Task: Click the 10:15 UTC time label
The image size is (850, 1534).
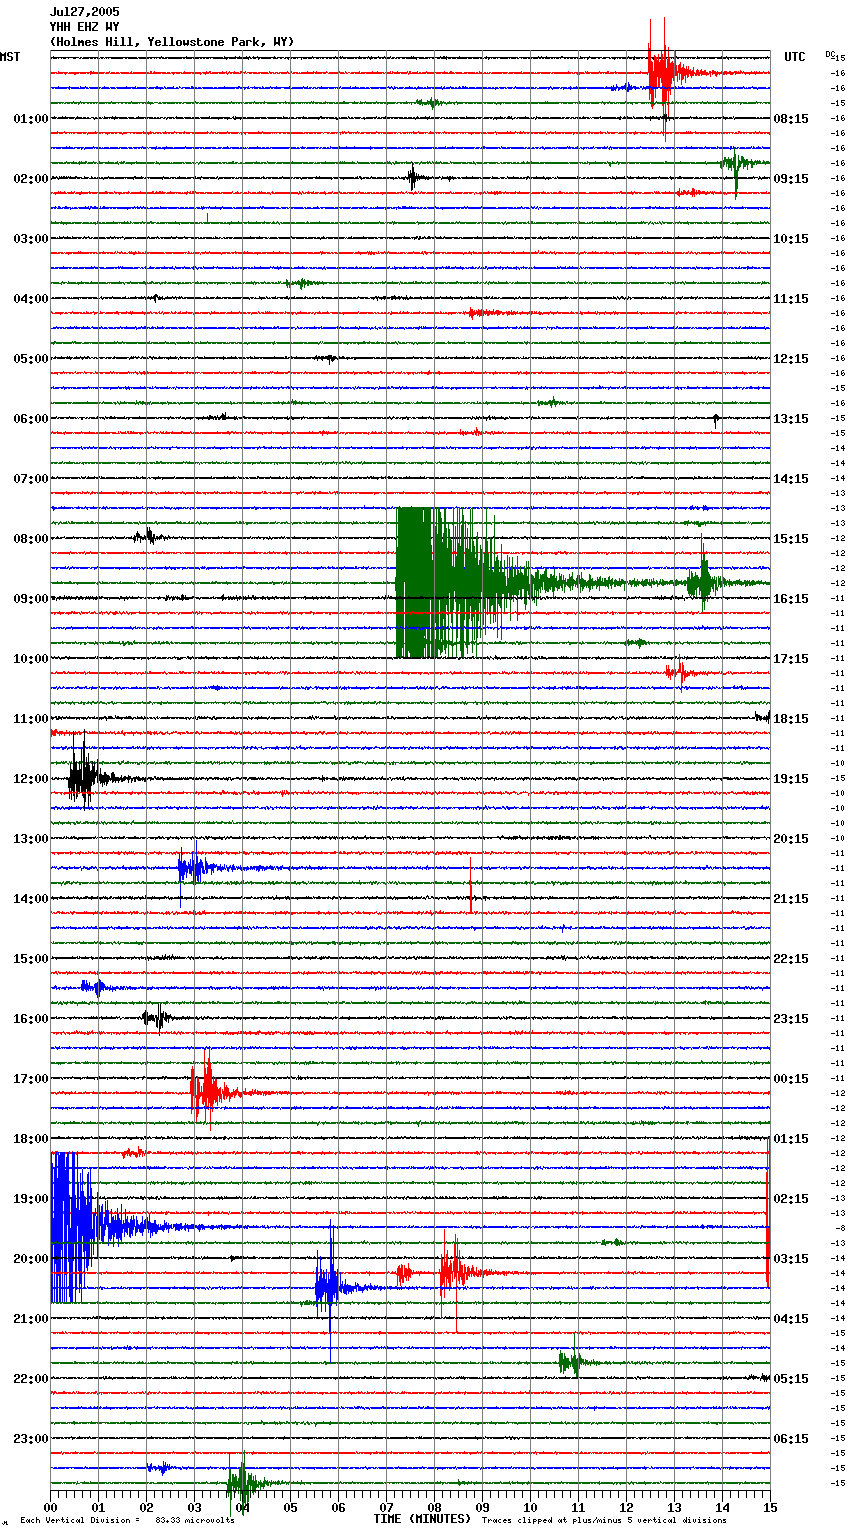Action: [x=791, y=239]
